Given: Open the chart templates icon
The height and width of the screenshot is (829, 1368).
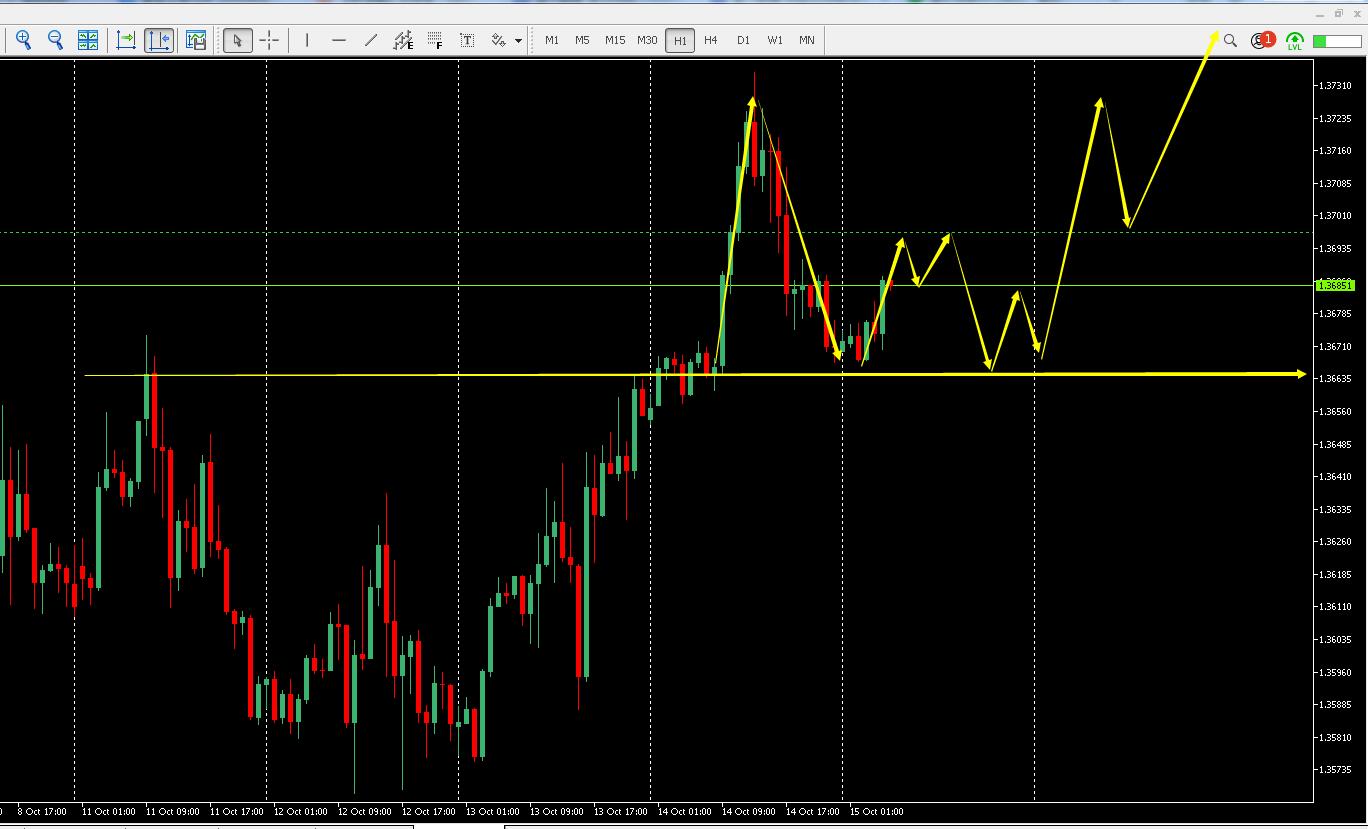Looking at the screenshot, I should tap(196, 40).
